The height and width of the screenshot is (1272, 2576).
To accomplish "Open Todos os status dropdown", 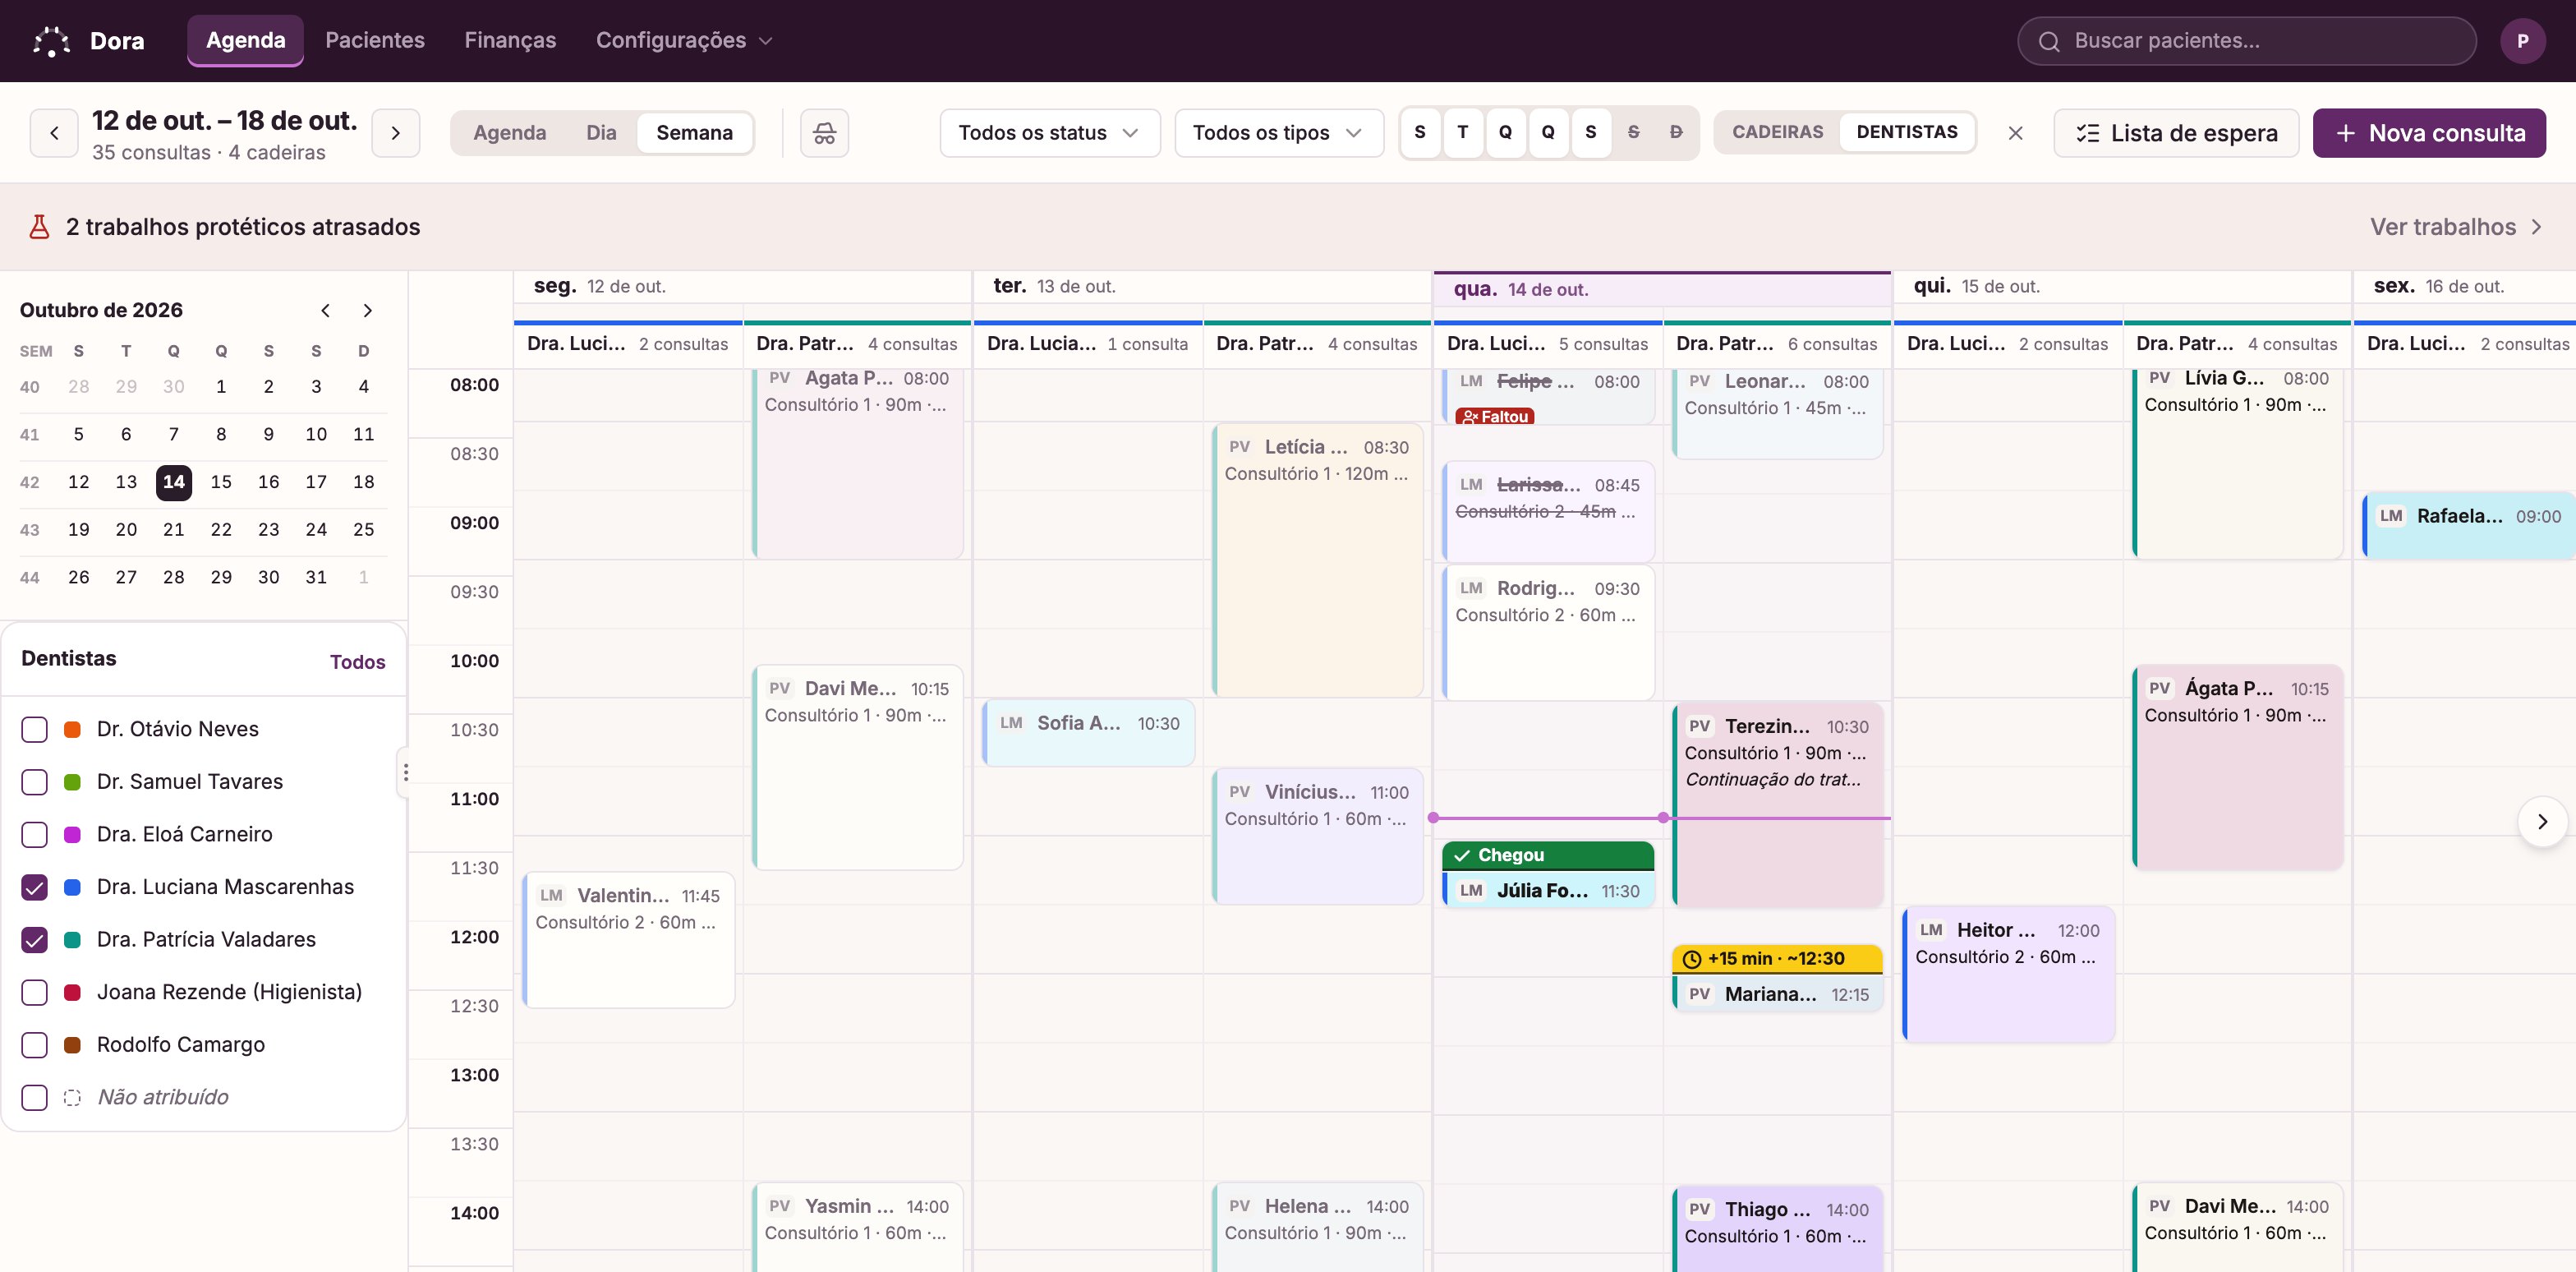I will tap(1049, 133).
